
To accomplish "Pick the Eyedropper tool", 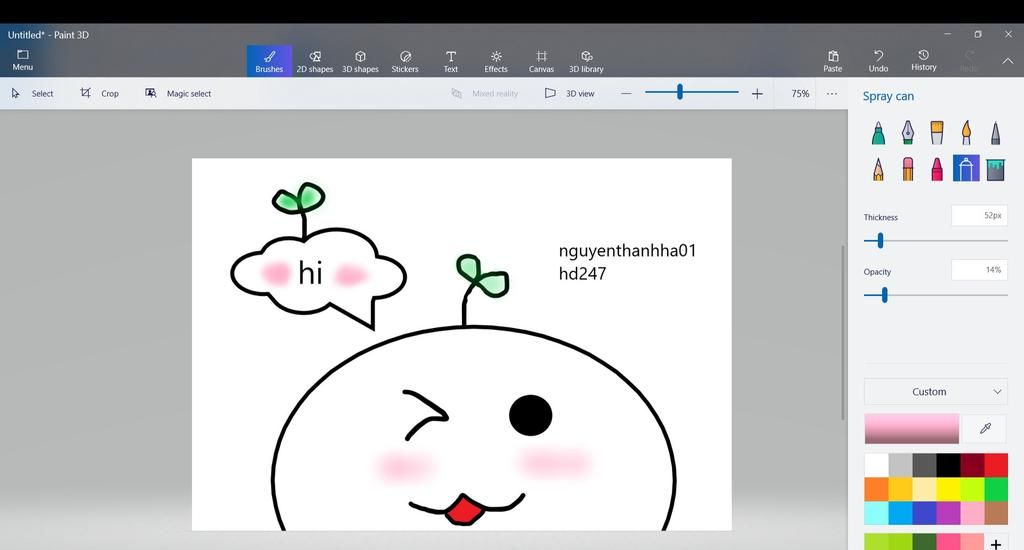I will pyautogui.click(x=985, y=429).
